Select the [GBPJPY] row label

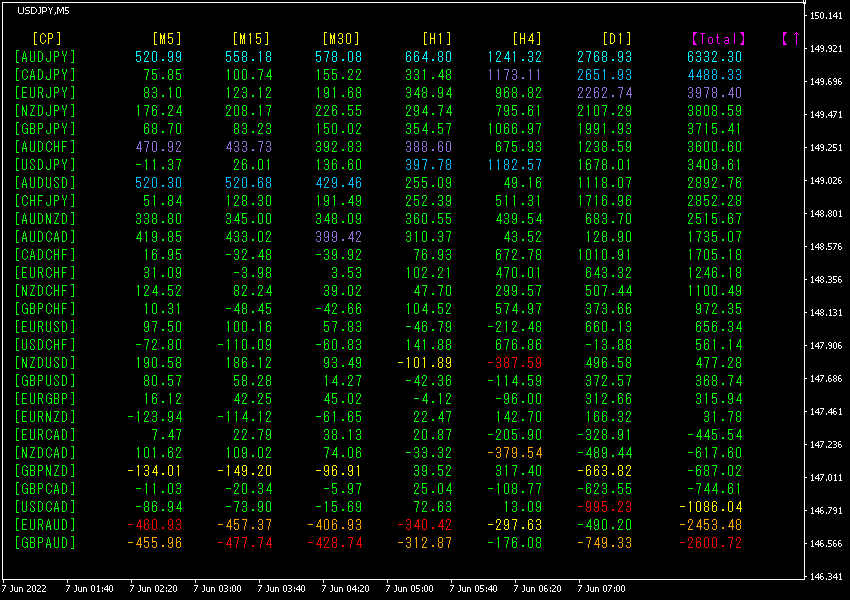point(45,129)
